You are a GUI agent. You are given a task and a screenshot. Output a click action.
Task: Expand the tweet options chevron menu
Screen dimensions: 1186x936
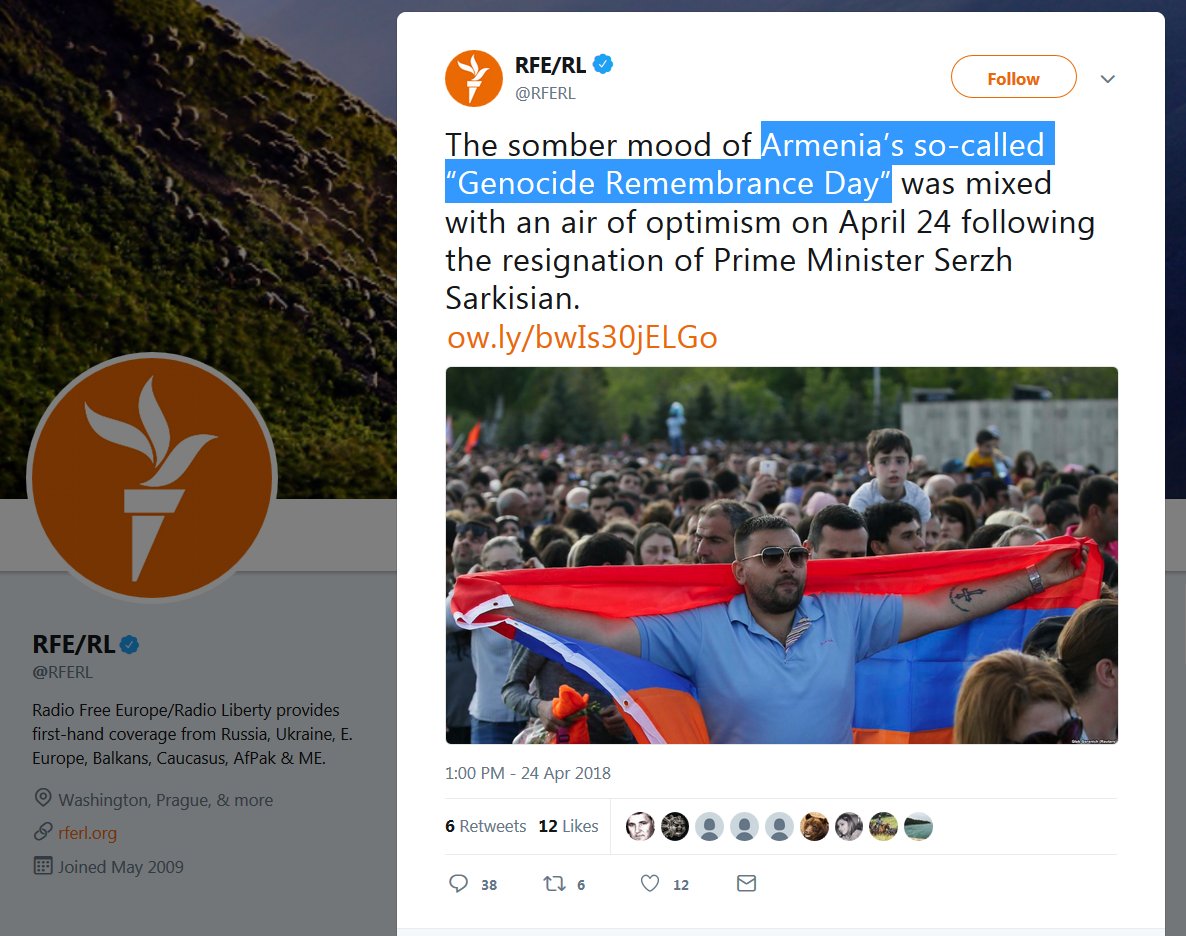click(1107, 79)
